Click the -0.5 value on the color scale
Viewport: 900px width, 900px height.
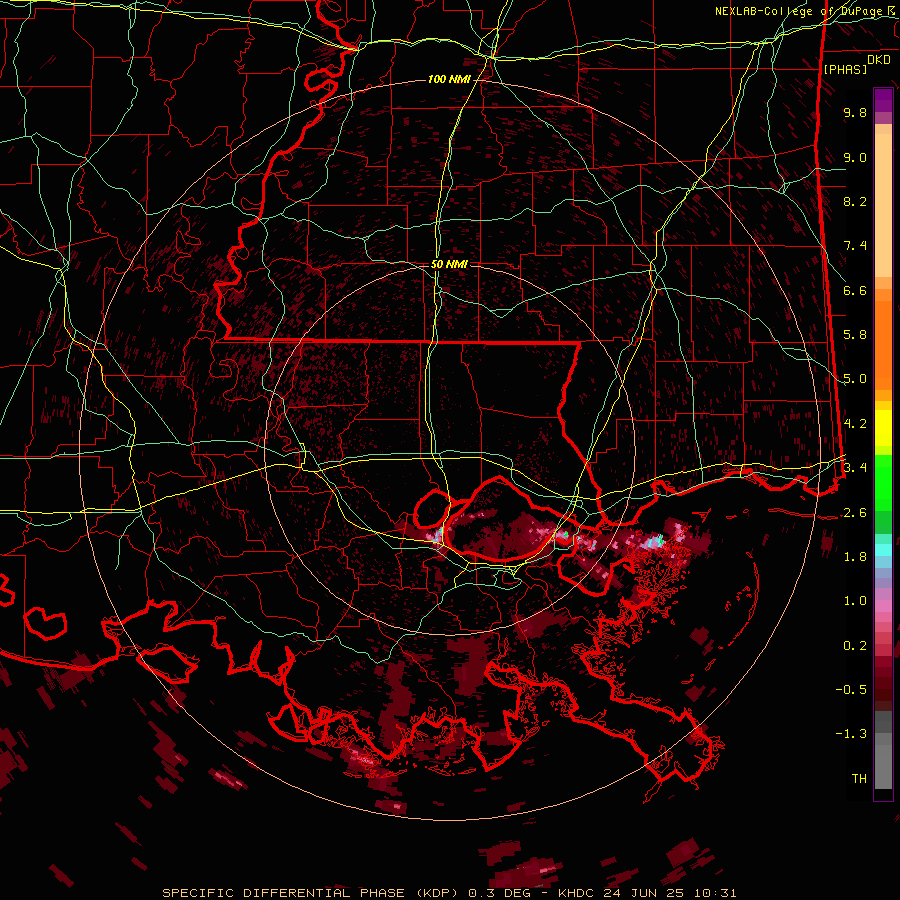pos(851,690)
